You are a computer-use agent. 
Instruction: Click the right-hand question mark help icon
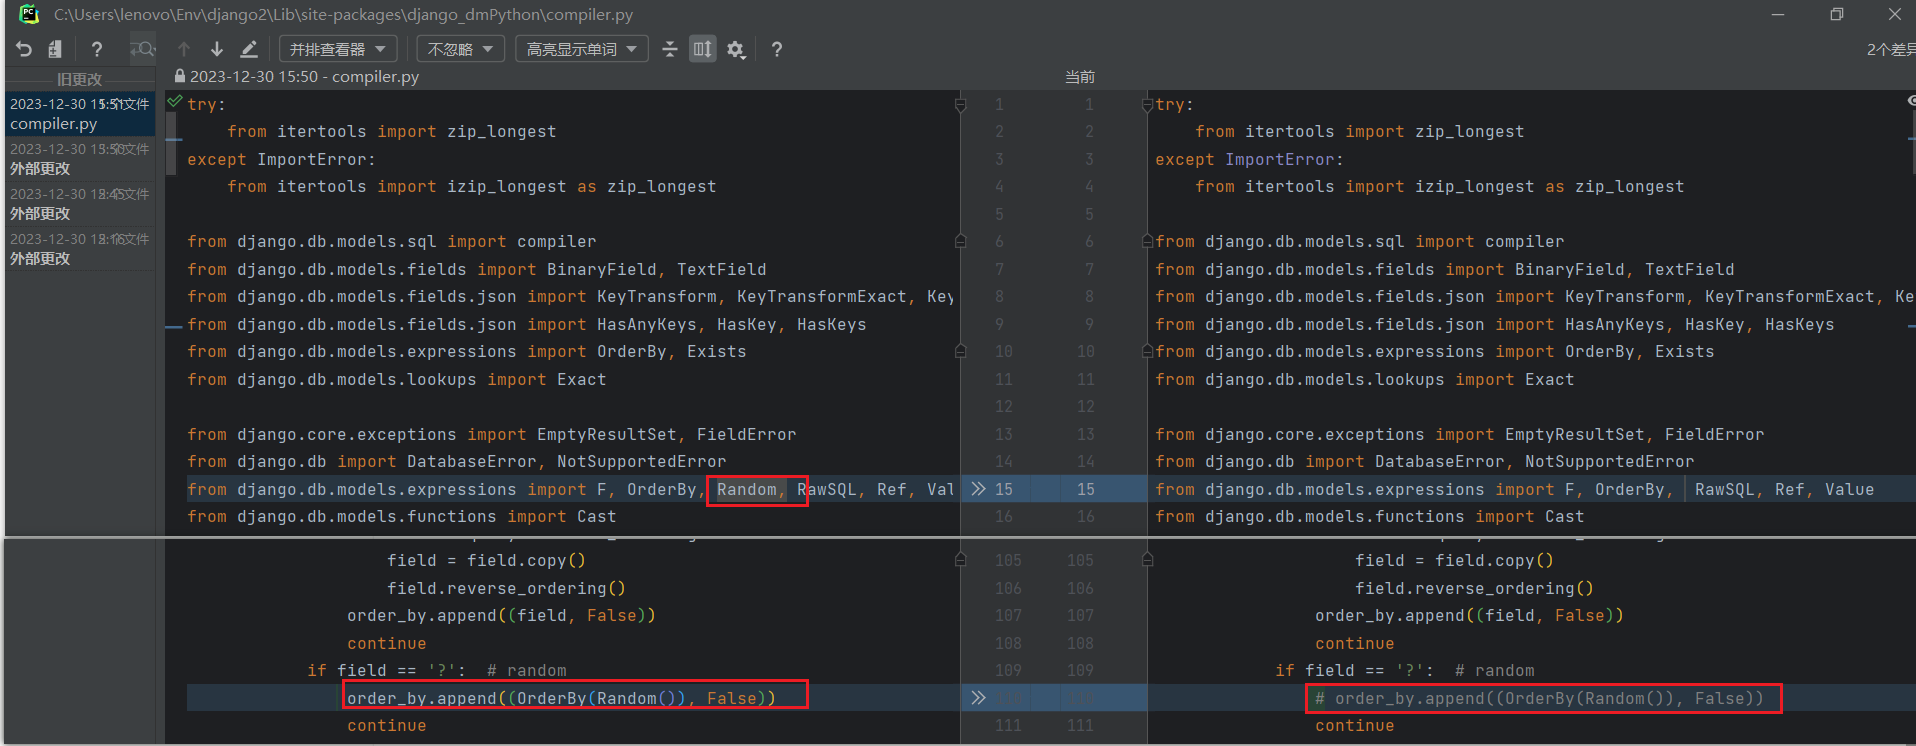(777, 49)
